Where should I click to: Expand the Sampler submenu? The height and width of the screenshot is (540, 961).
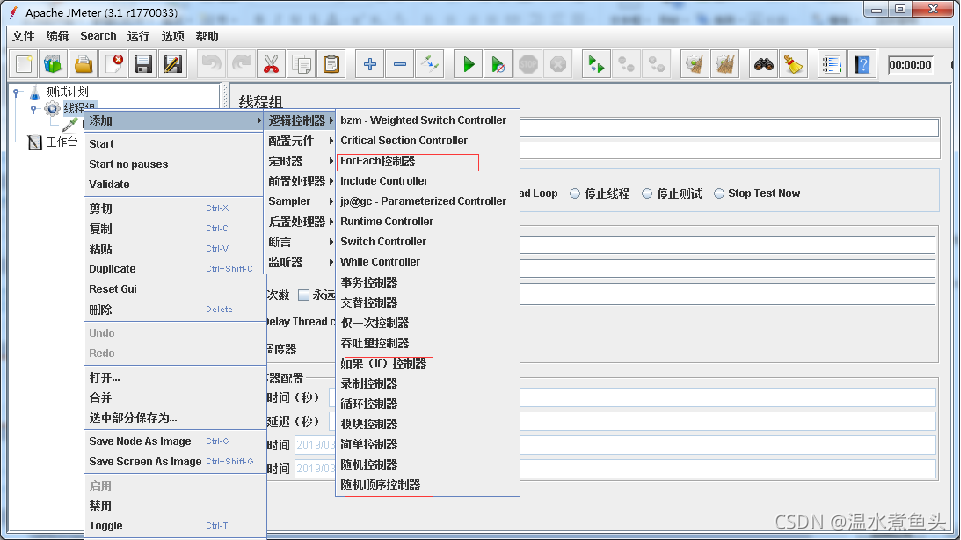(x=300, y=201)
